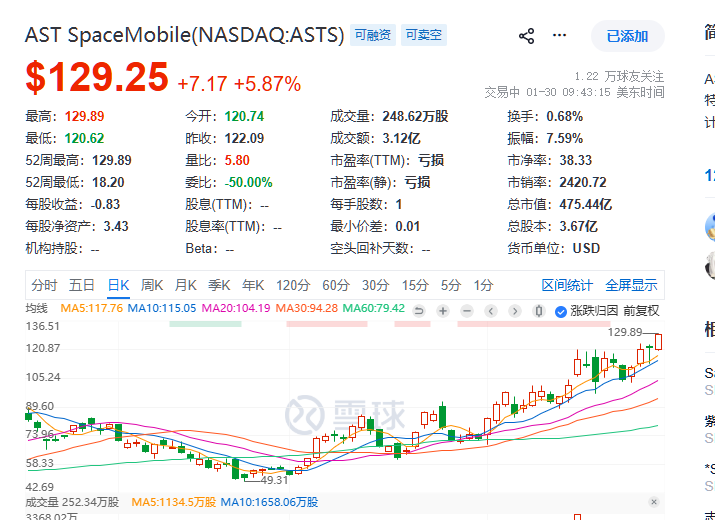Select the 年K chart tab
Image resolution: width=715 pixels, height=520 pixels.
point(253,286)
